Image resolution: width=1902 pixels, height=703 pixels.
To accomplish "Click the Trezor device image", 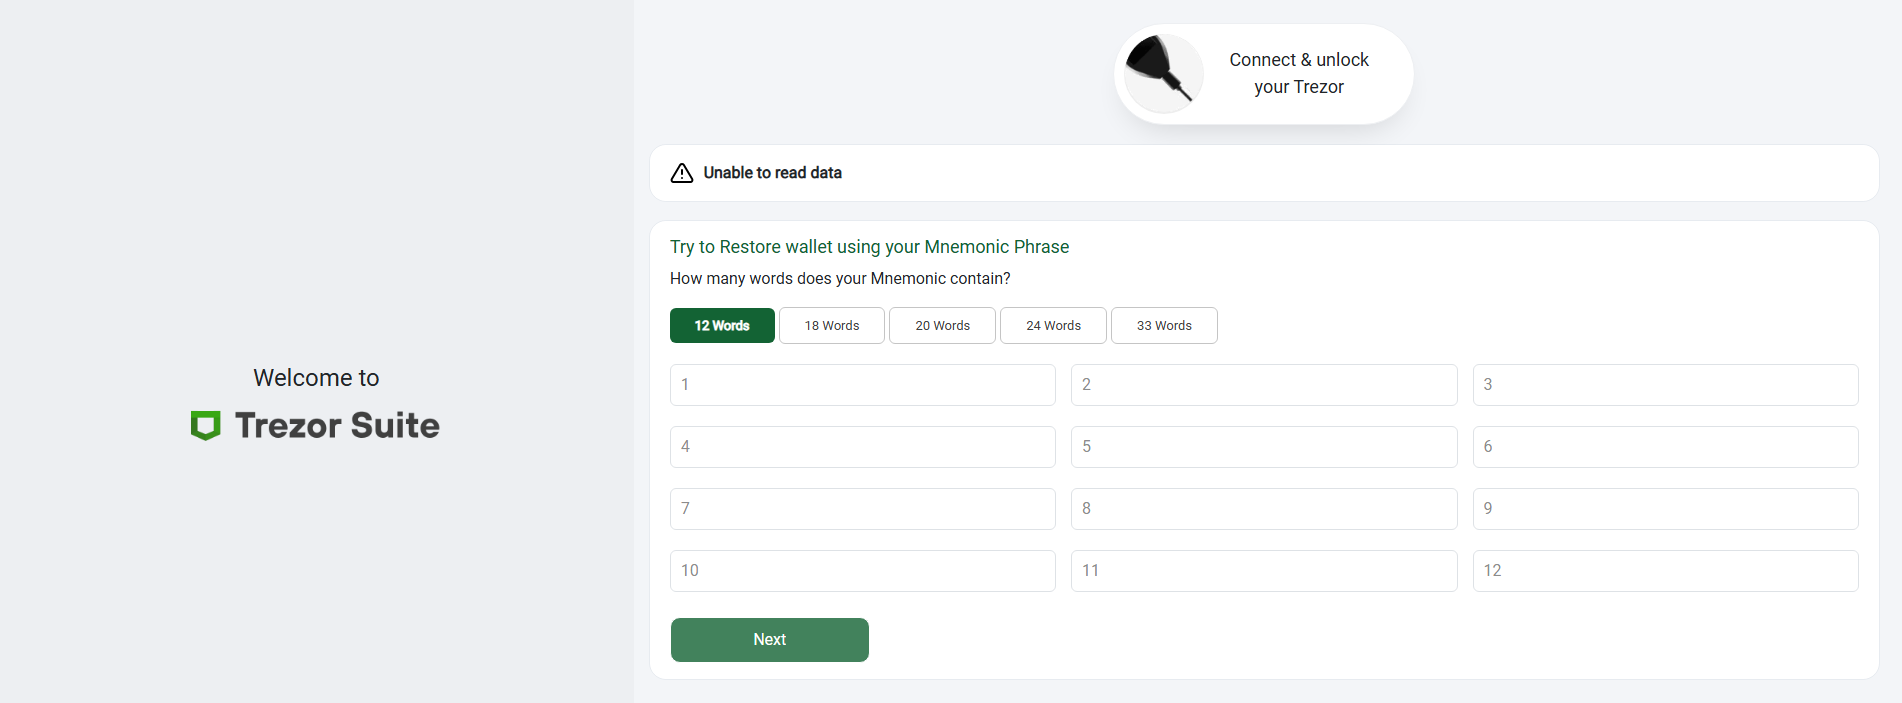I will [1163, 73].
